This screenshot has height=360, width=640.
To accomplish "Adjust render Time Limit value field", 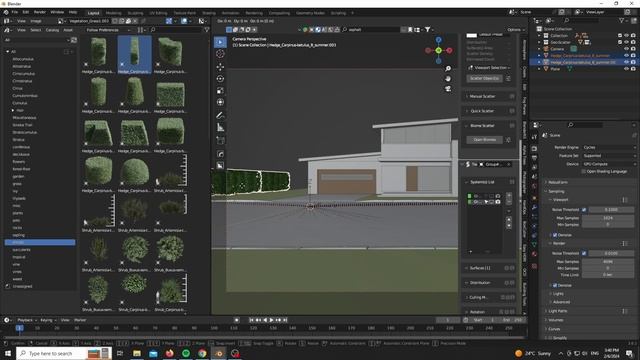I will [x=608, y=275].
